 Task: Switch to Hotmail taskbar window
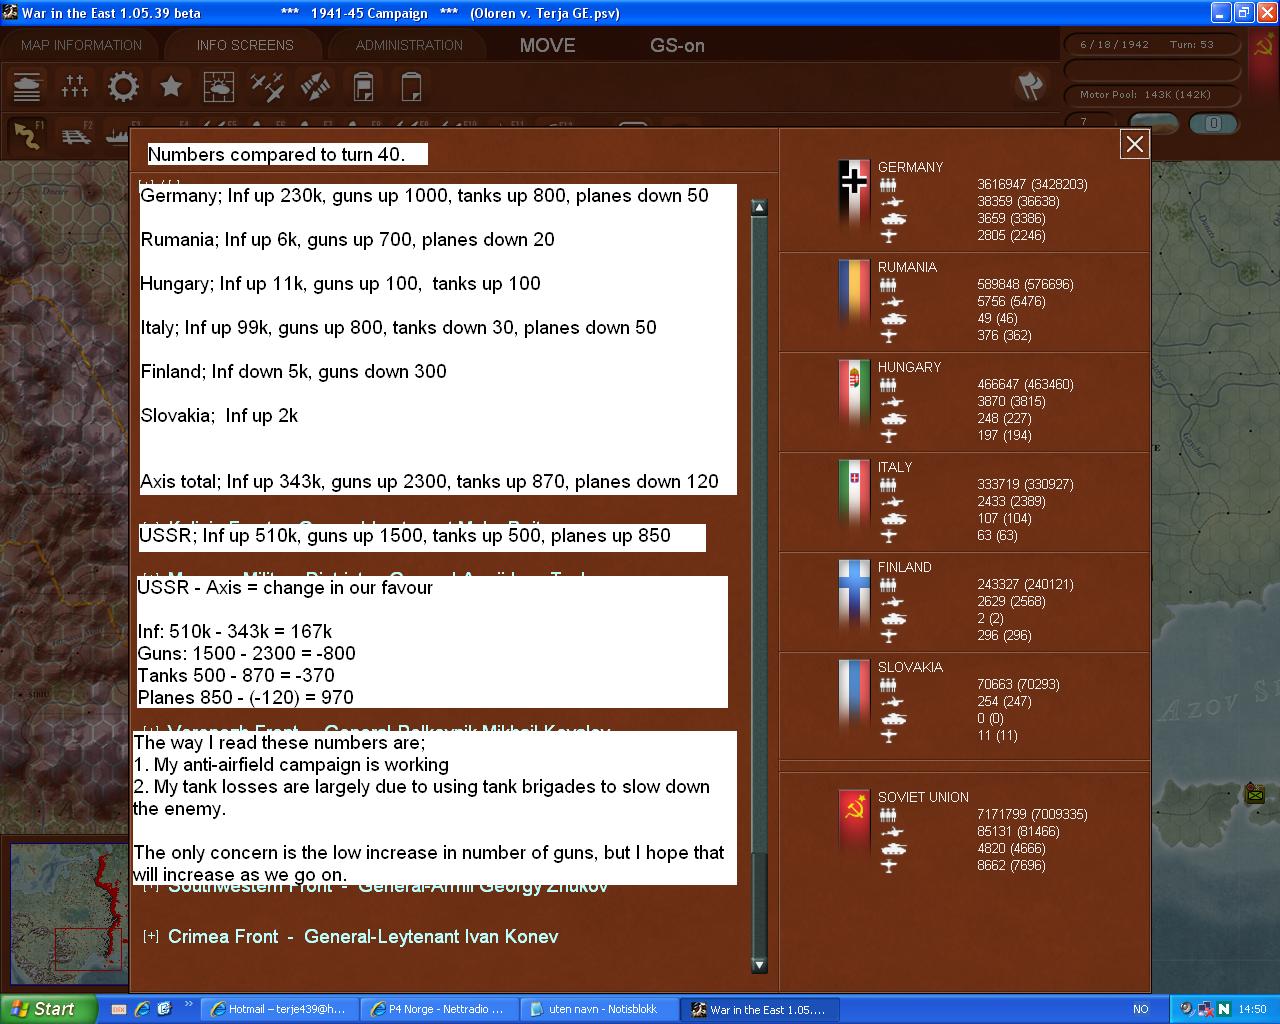coord(279,1009)
